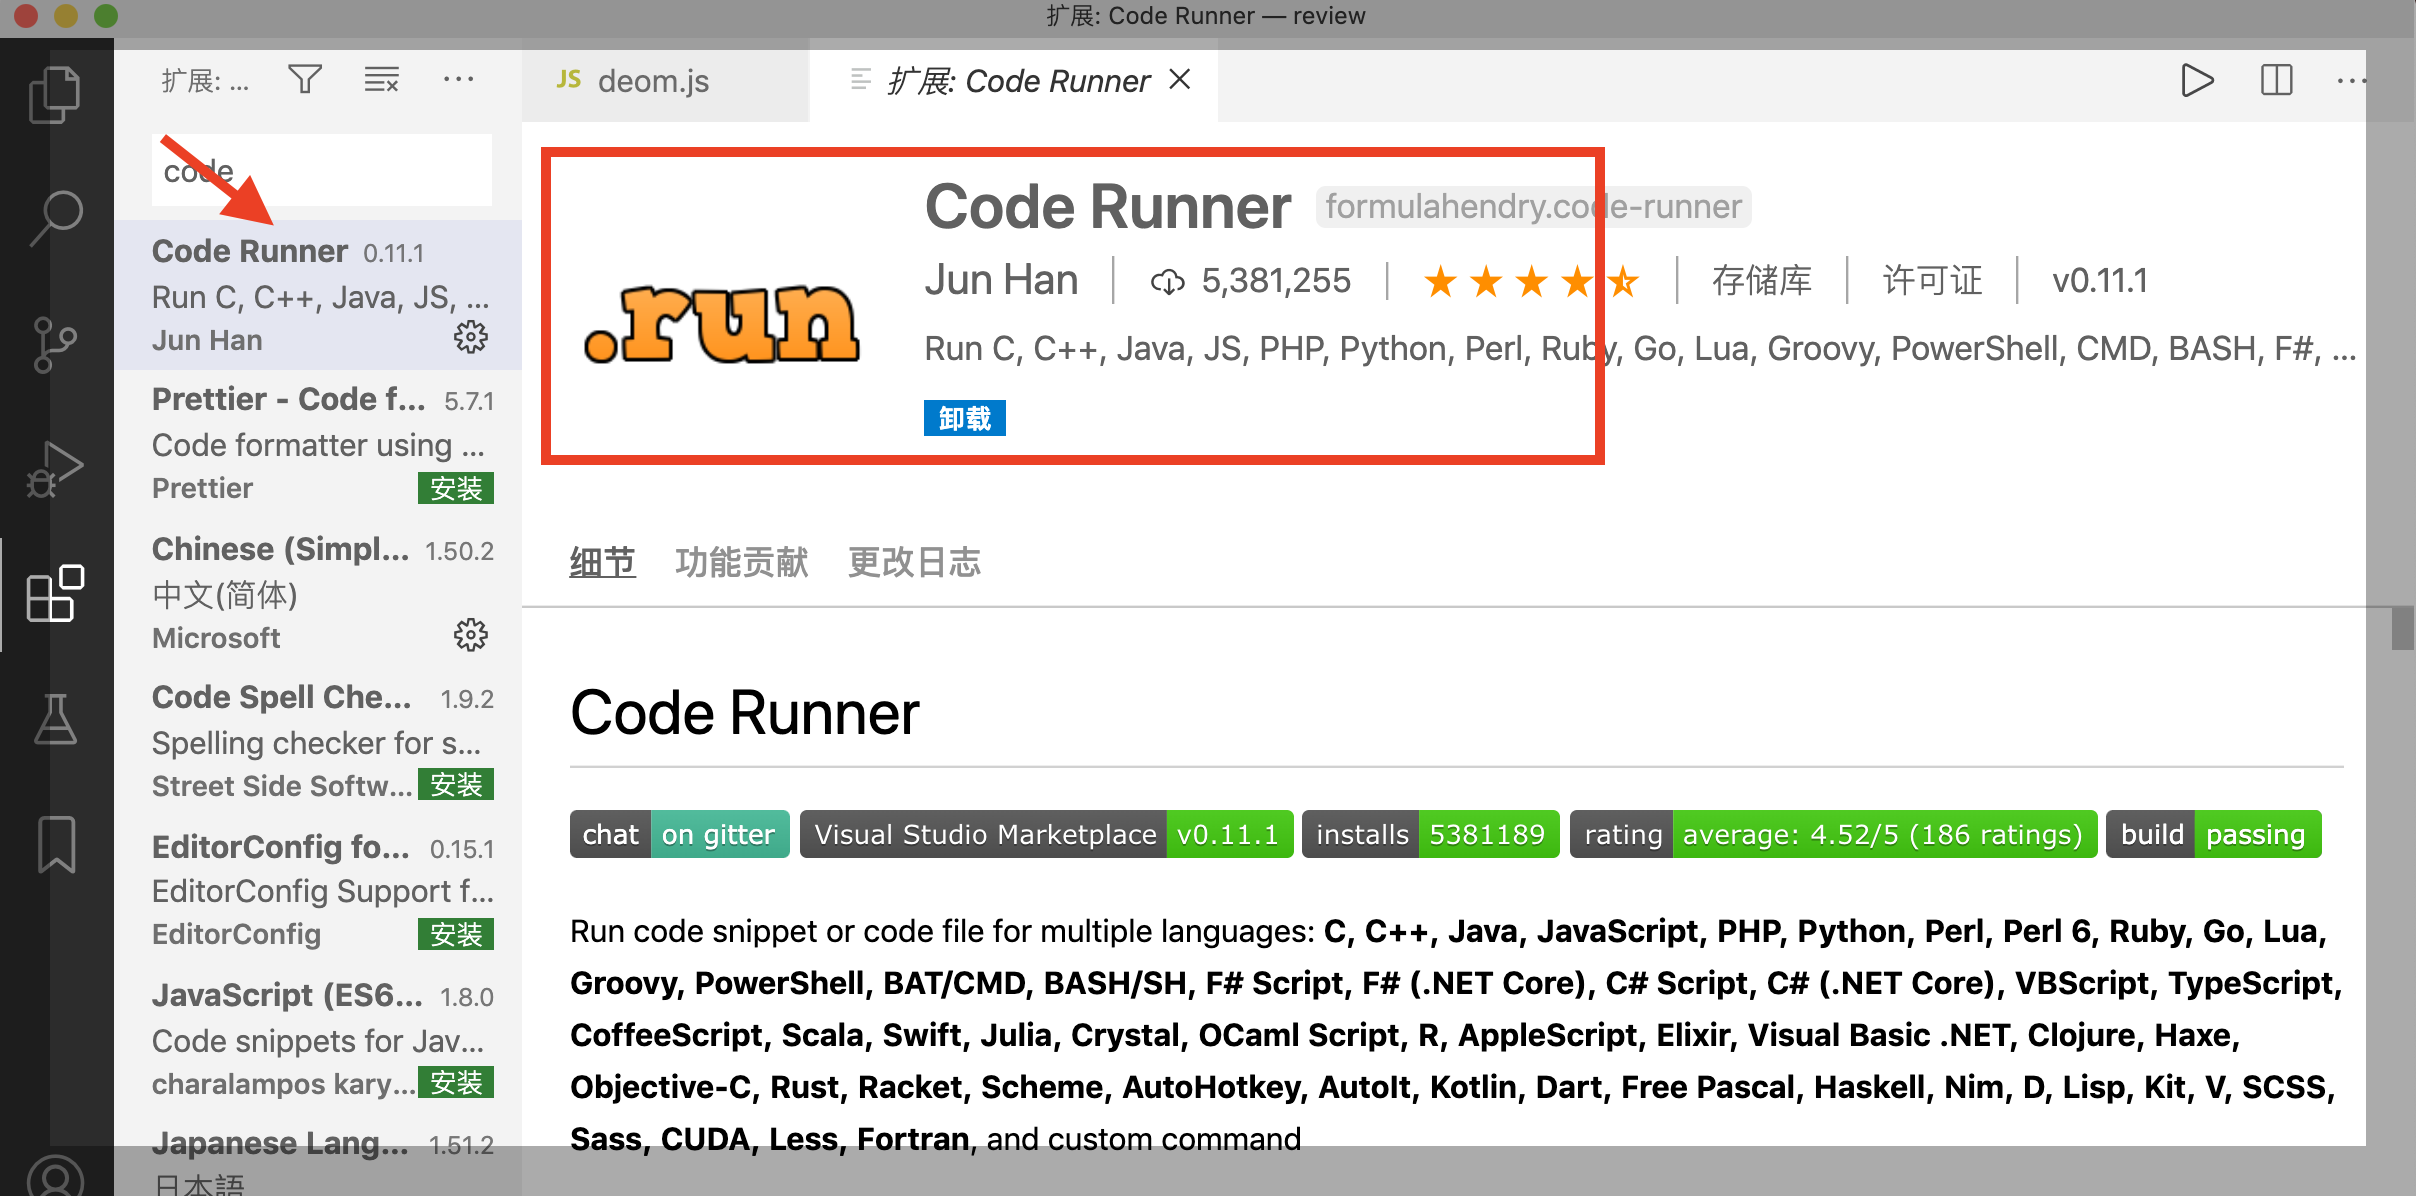Open Visual Studio Marketplace version badge

pyautogui.click(x=1046, y=834)
